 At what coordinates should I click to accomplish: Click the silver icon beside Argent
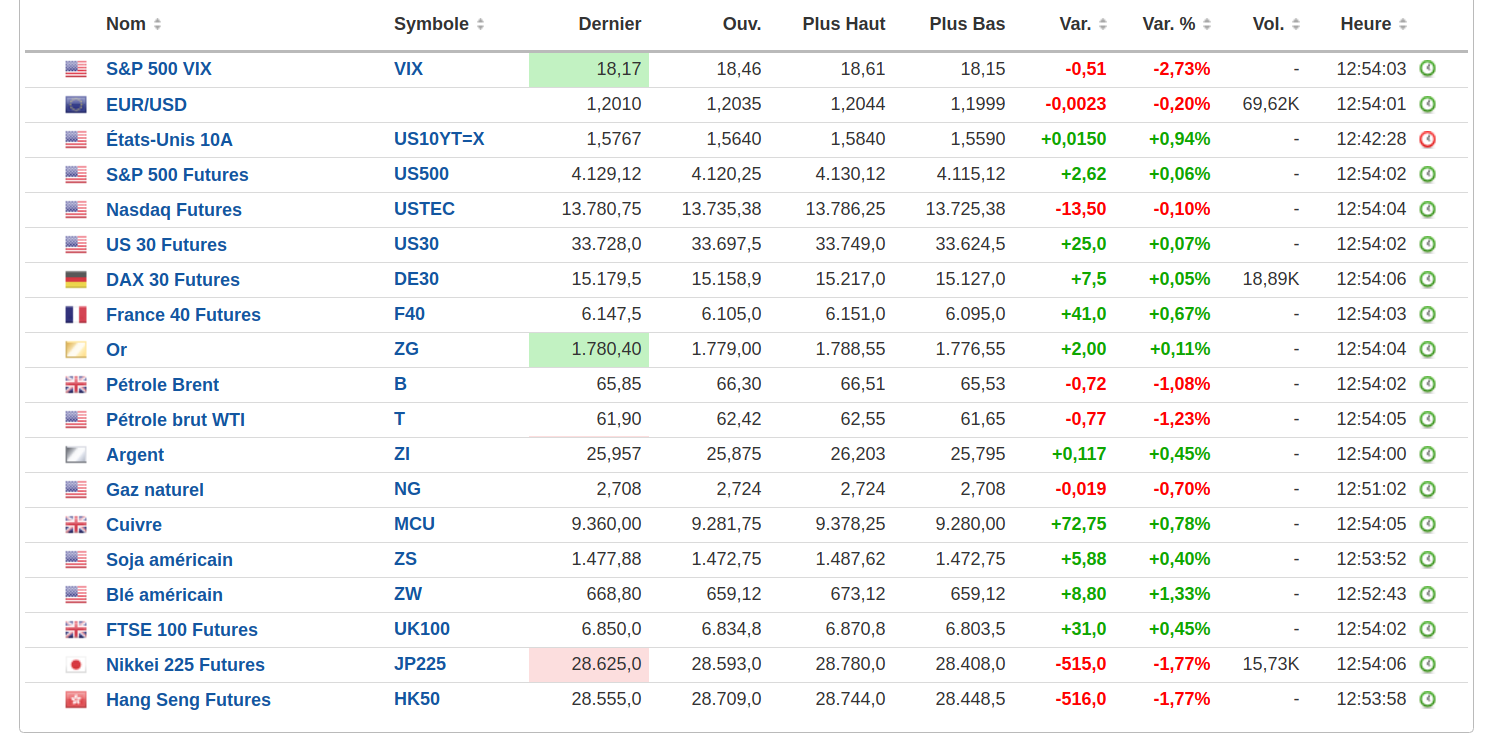pos(76,455)
